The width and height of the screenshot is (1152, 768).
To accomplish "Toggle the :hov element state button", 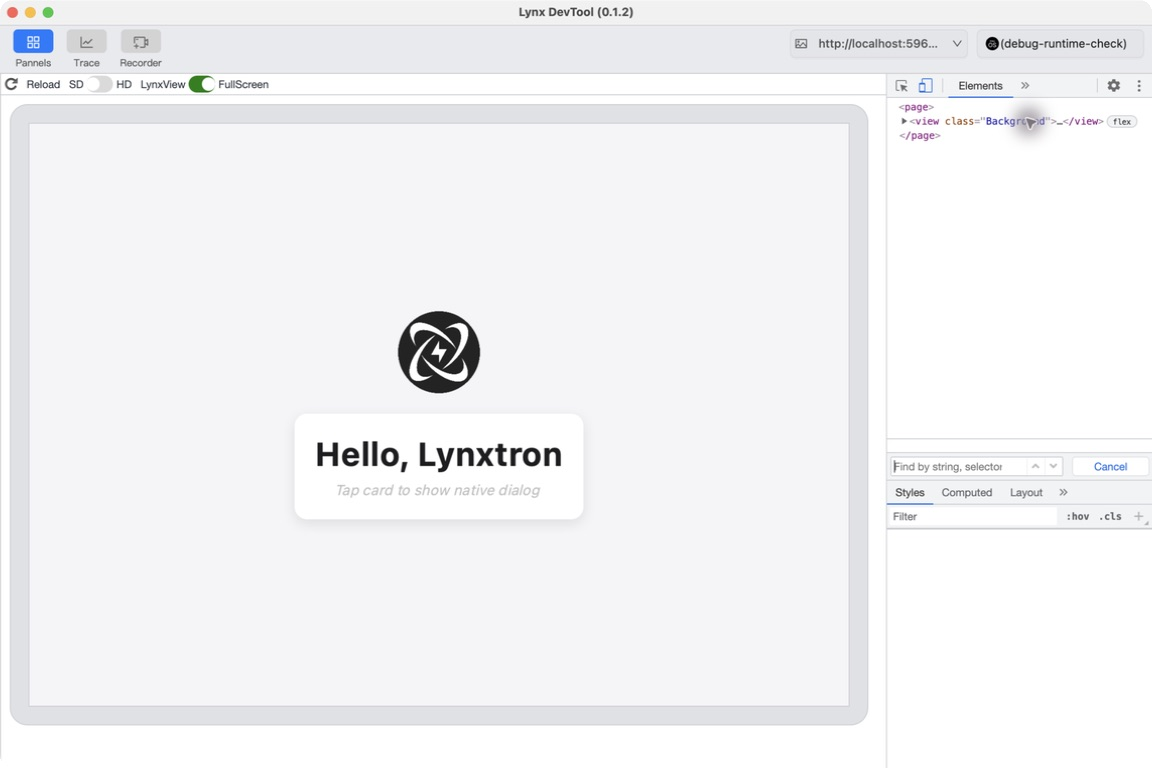I will click(1078, 517).
